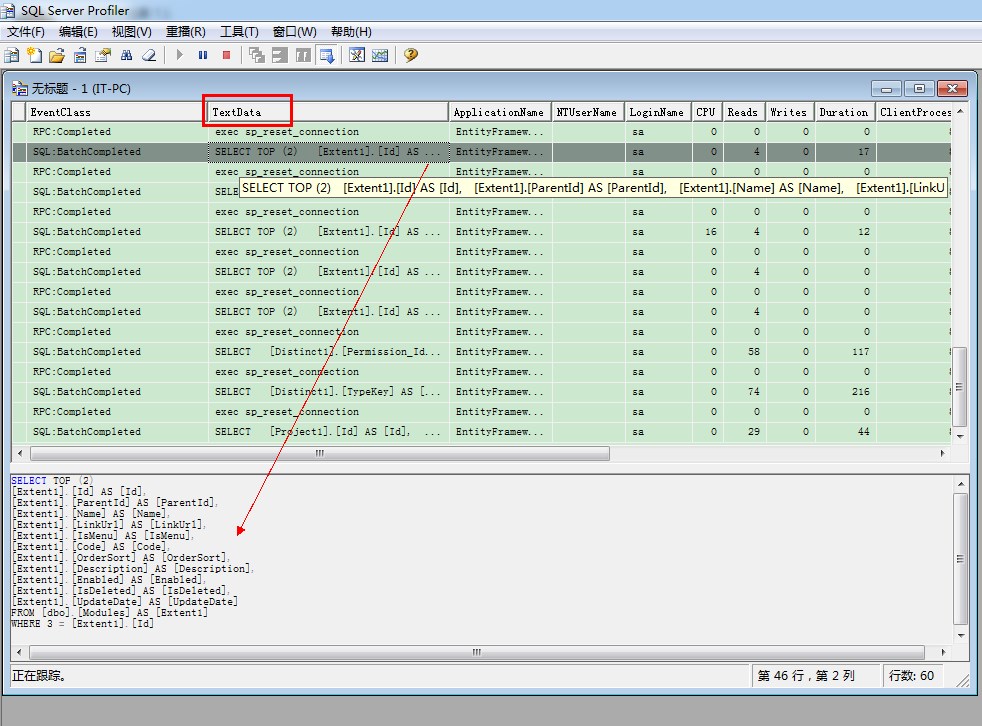This screenshot has width=982, height=726.
Task: Click the third greyed-out replay toolbar icon
Action: 303,56
